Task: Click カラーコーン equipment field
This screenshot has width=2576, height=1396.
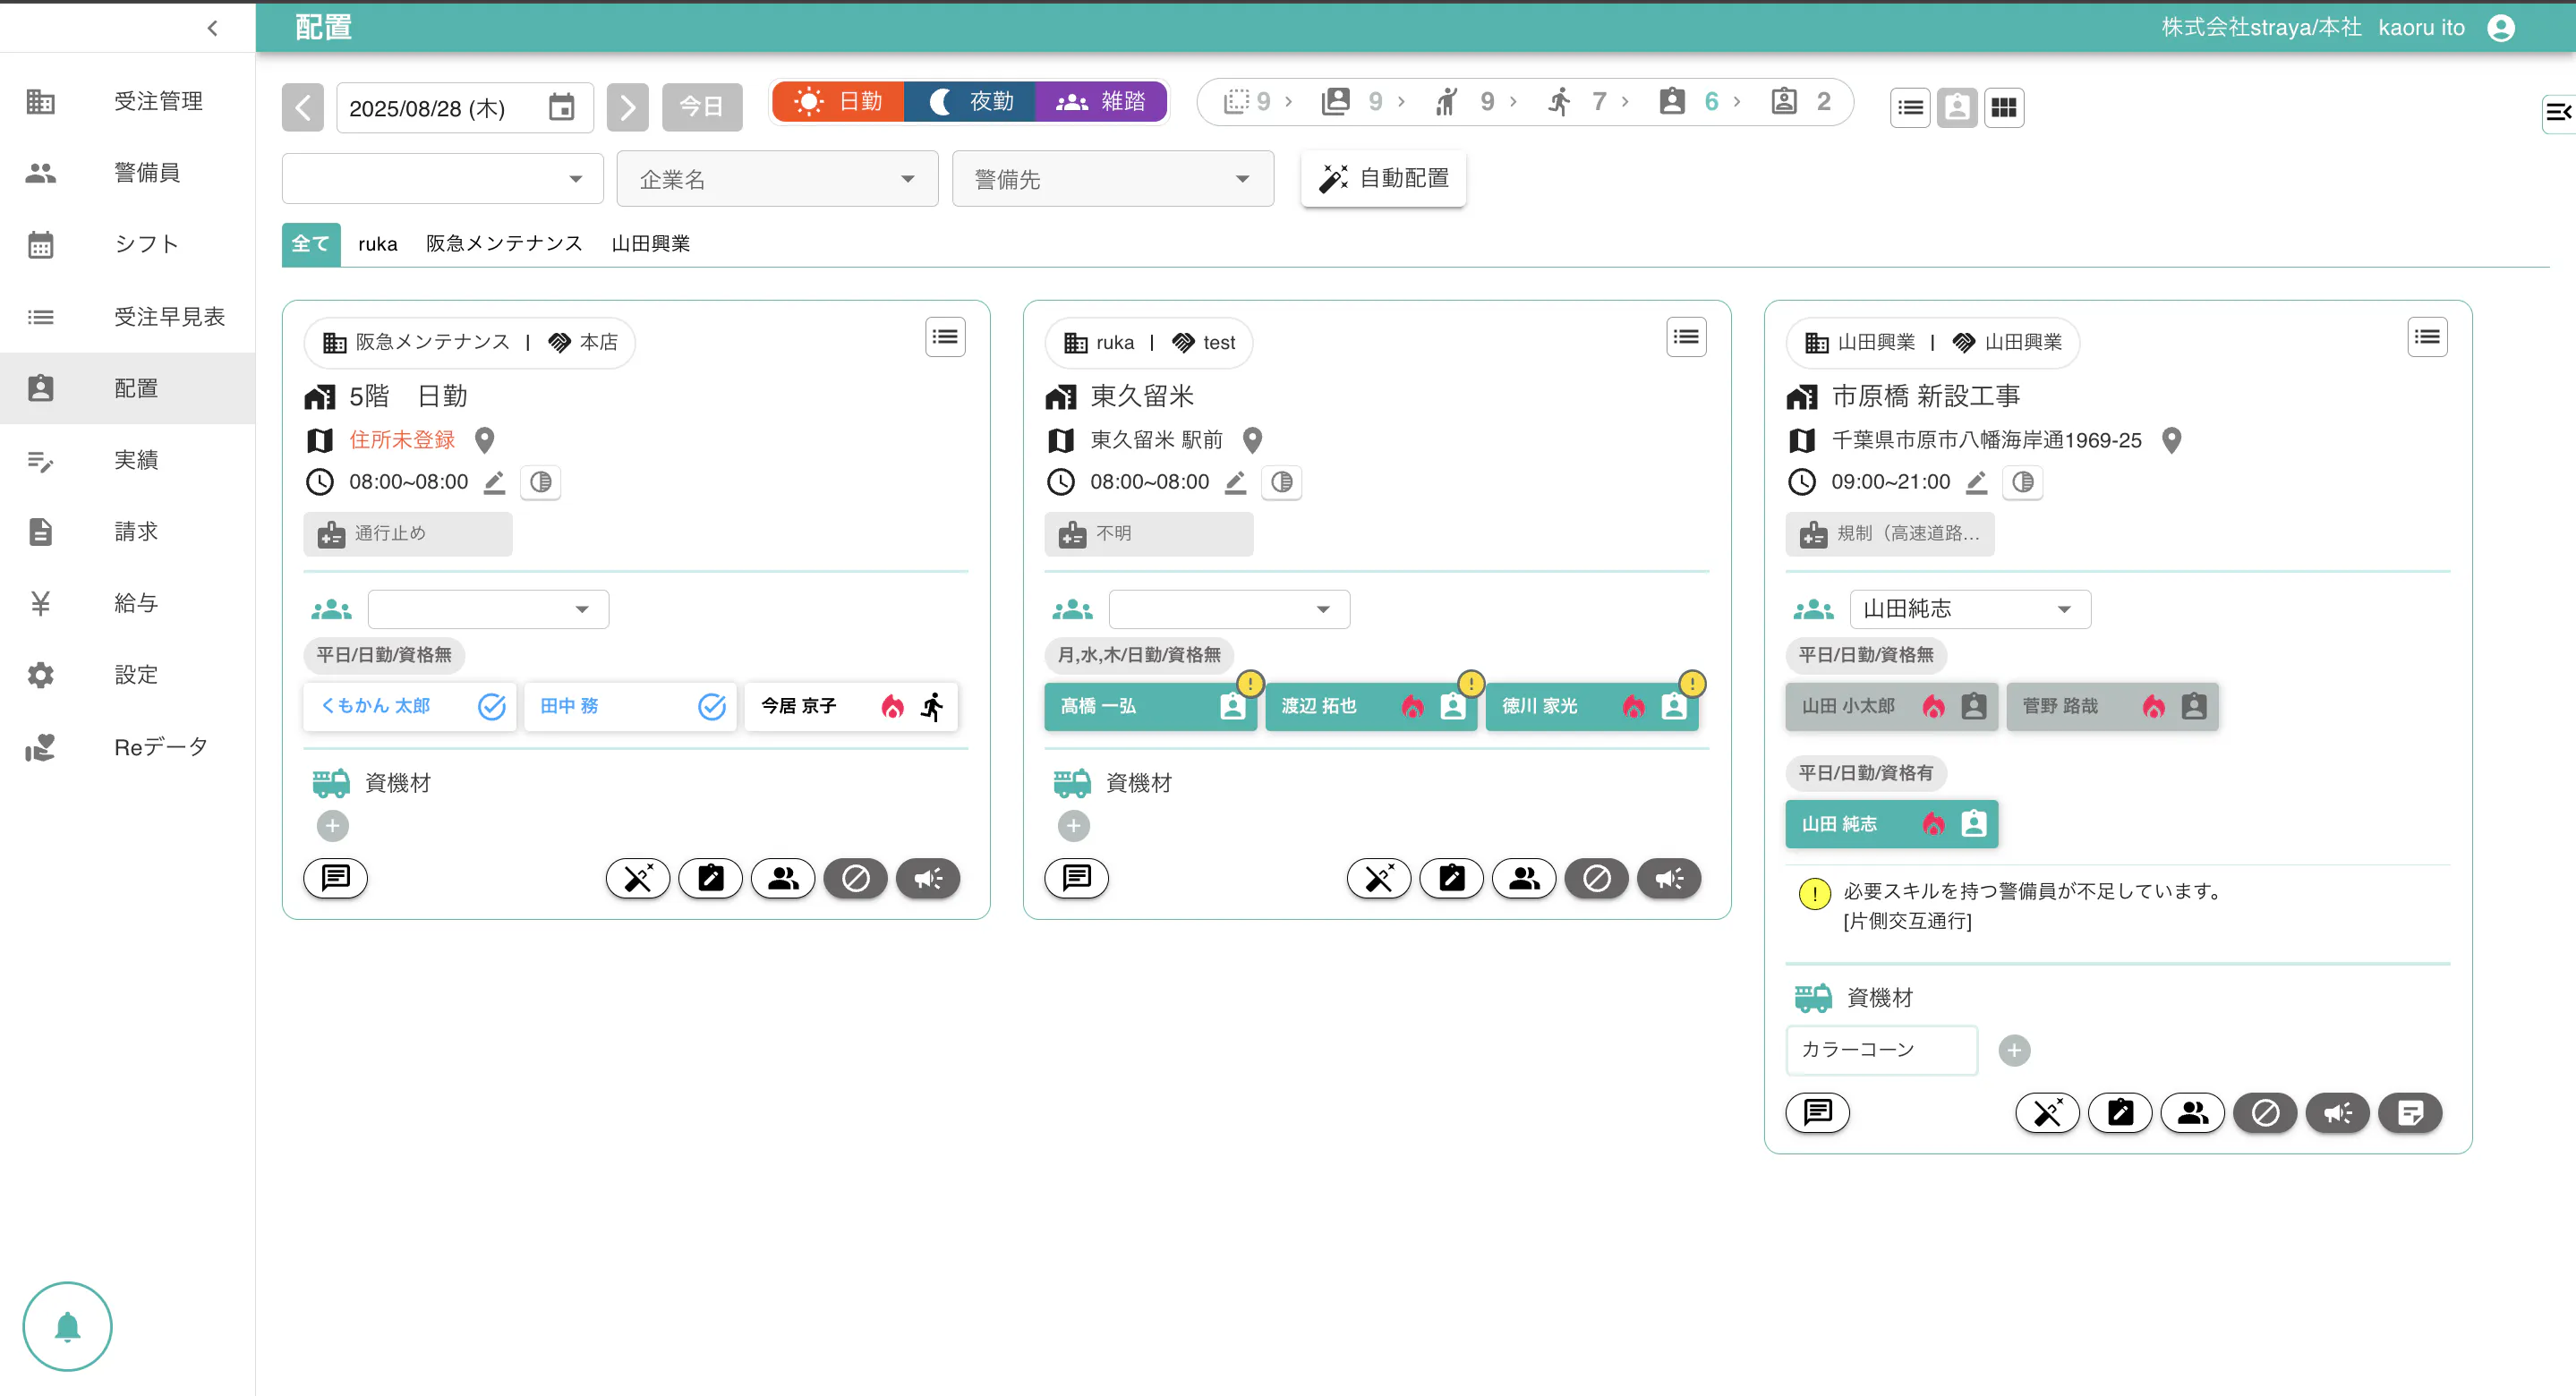Action: tap(1881, 1050)
